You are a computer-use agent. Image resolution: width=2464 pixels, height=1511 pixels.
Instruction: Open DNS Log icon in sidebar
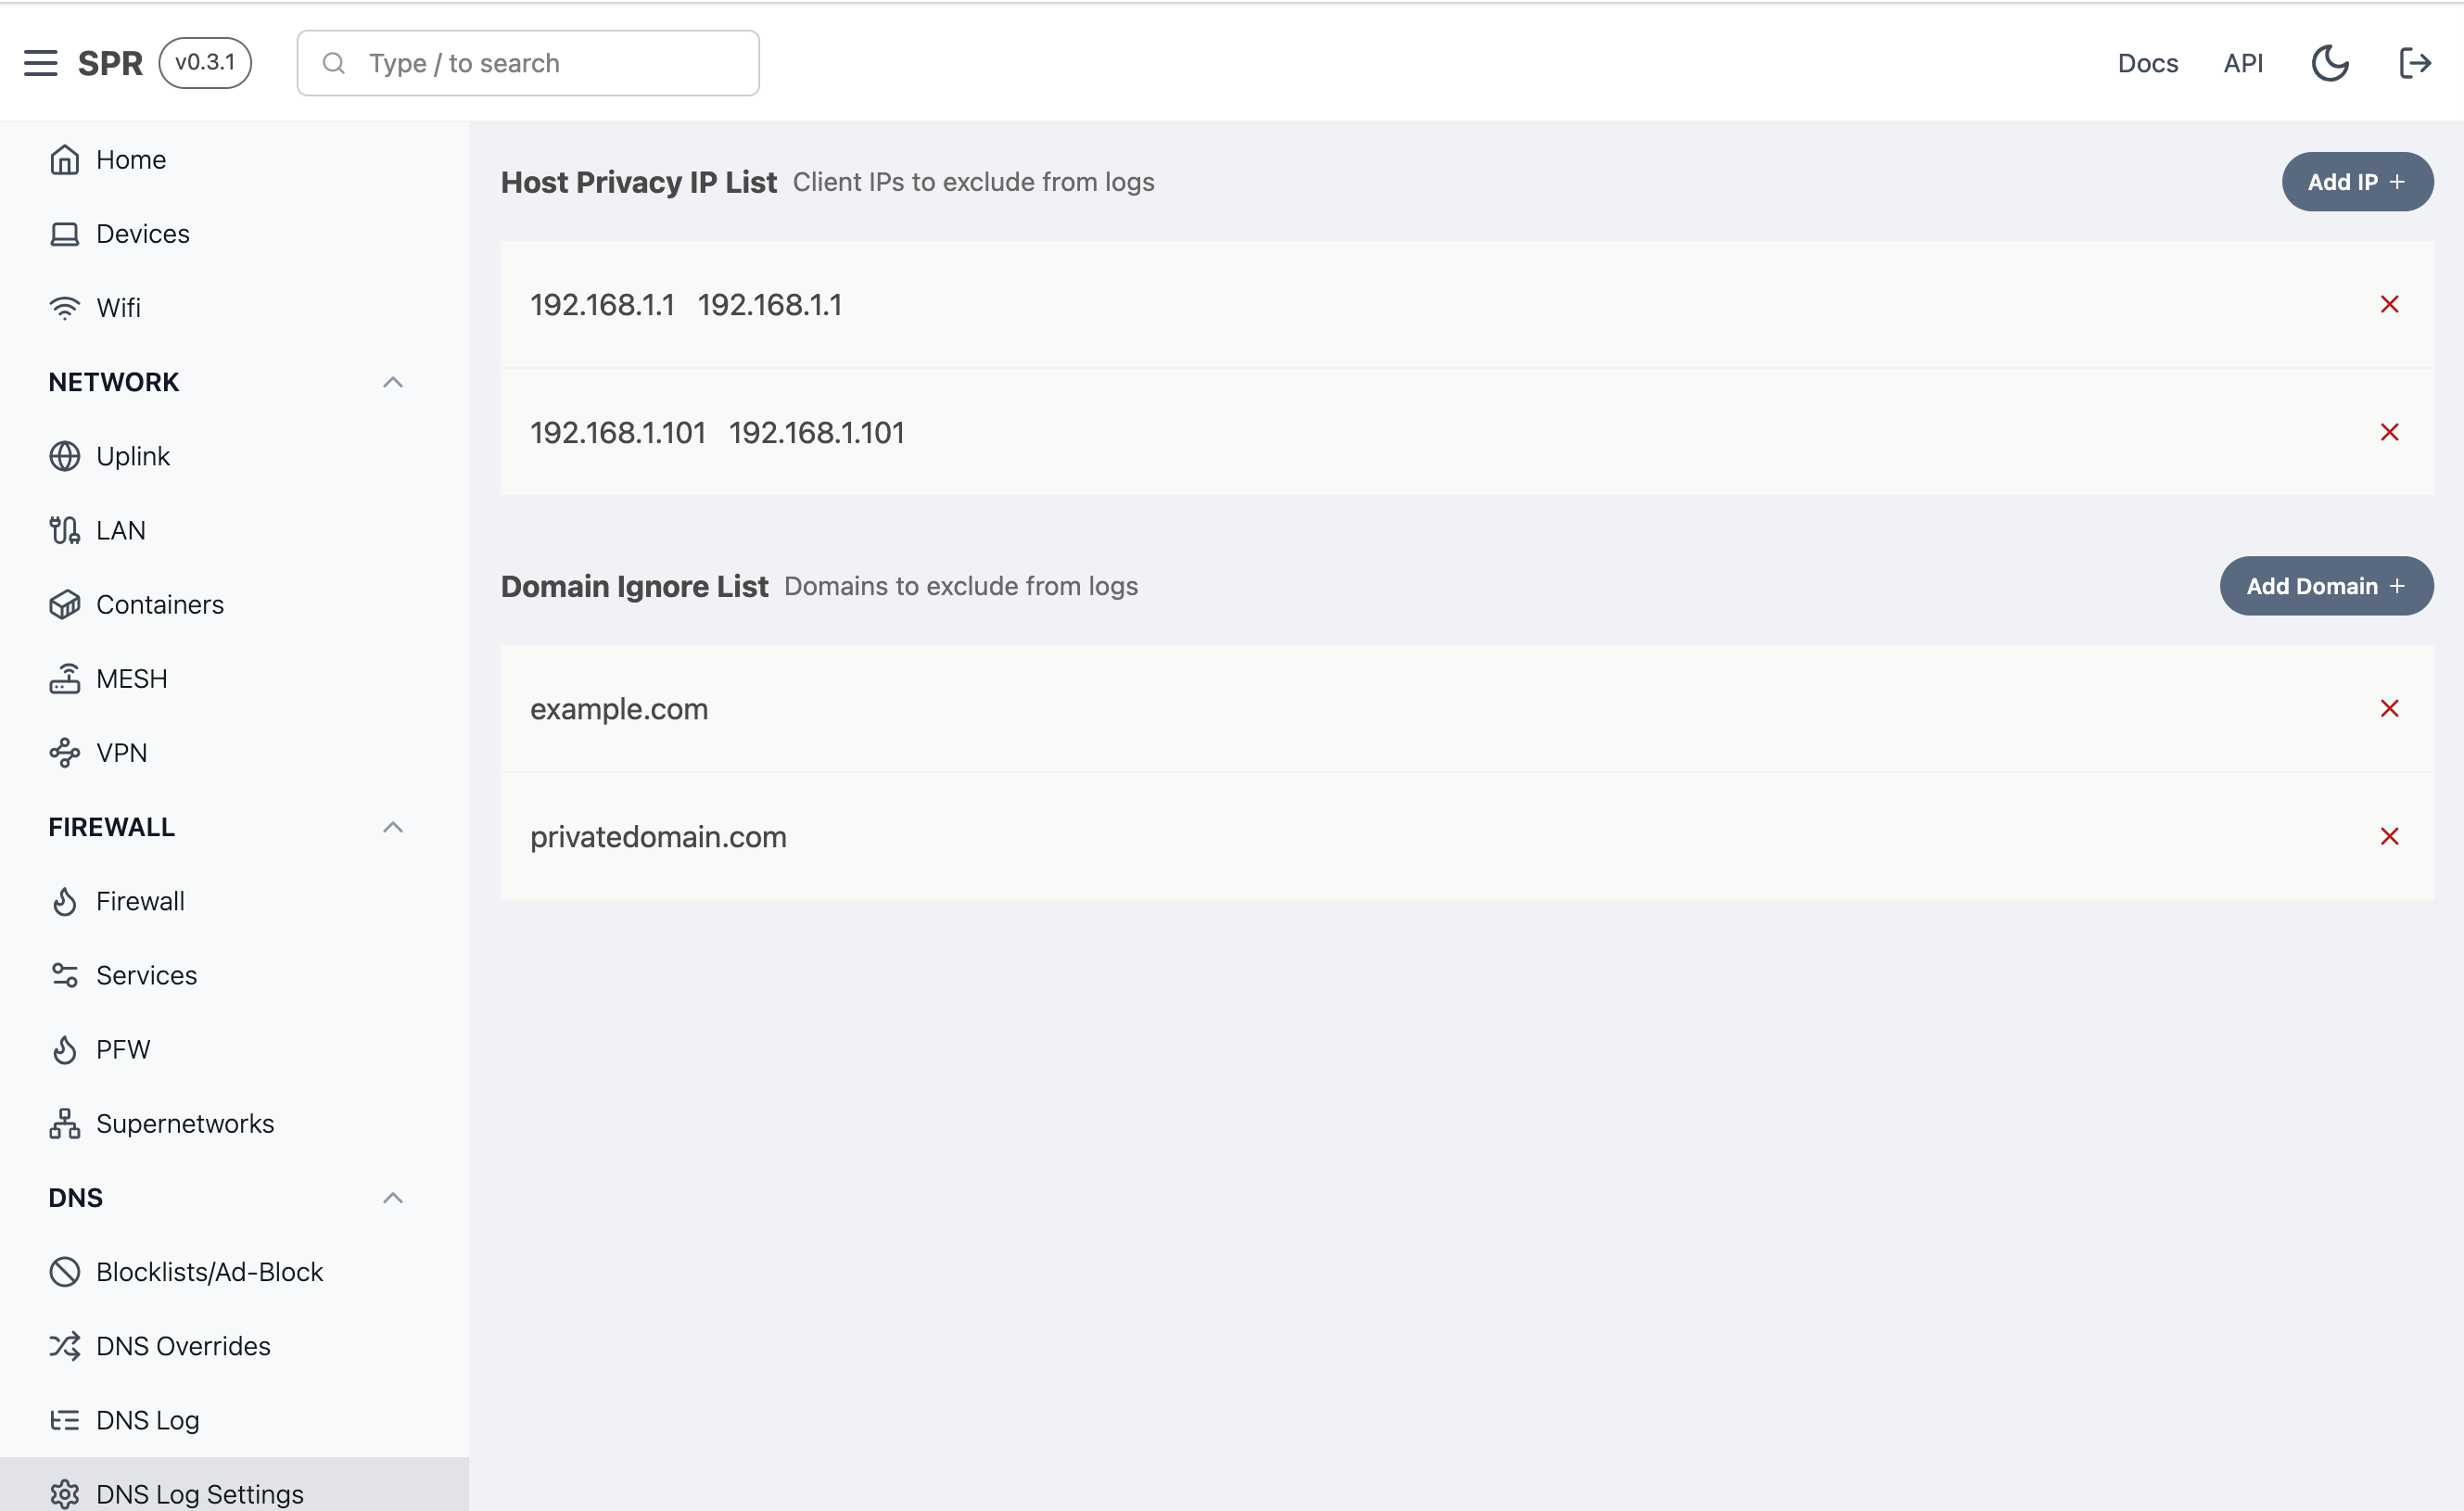[63, 1419]
